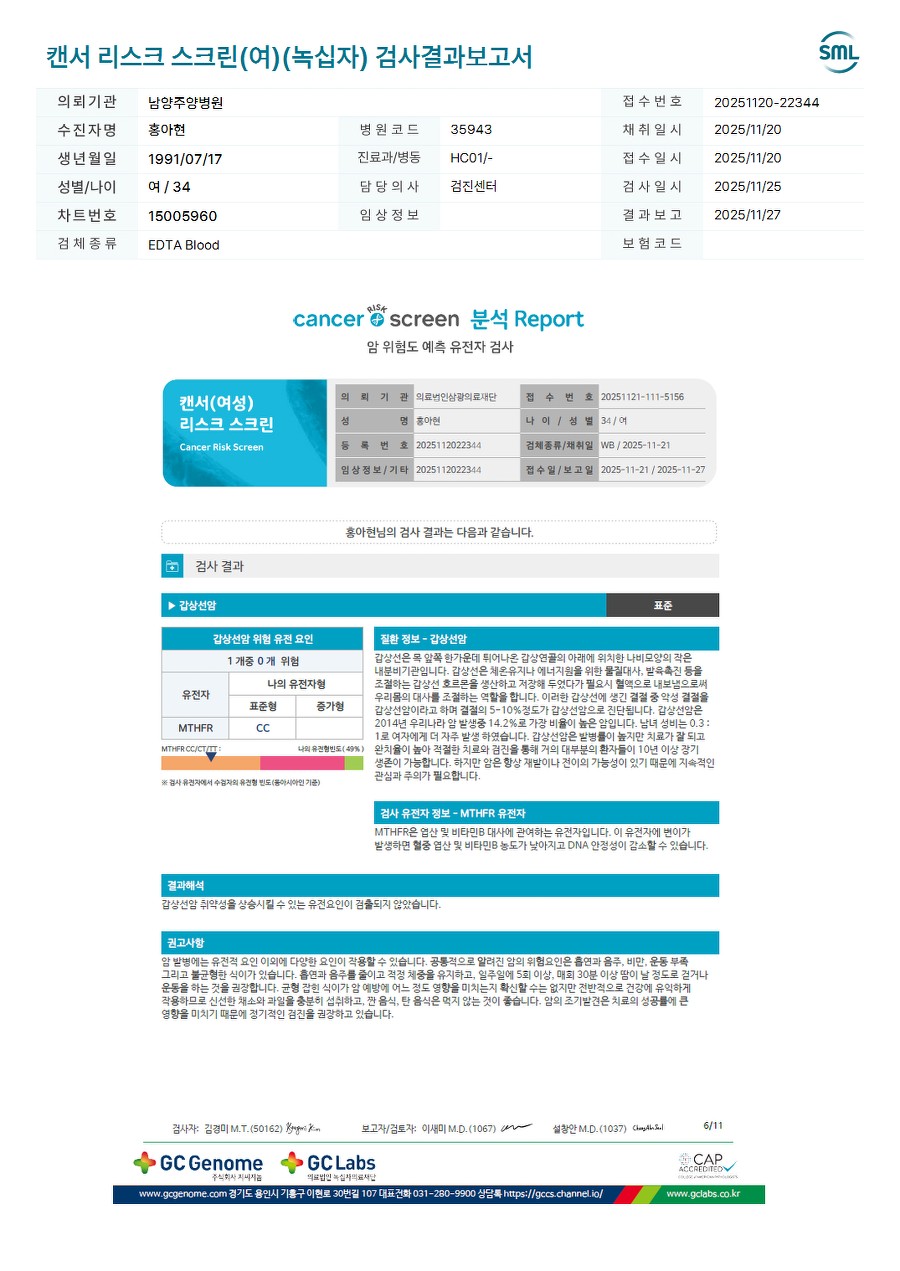Click the 갑상선 section triangle marker

(x=171, y=606)
